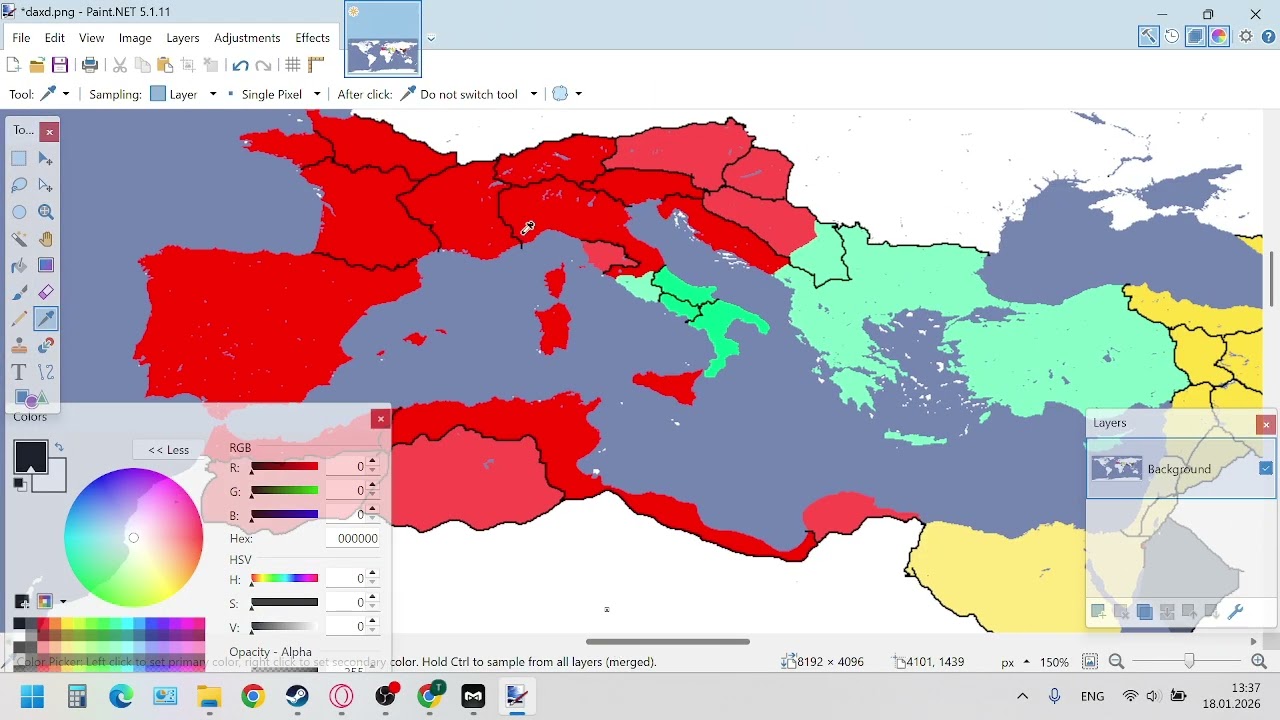Image resolution: width=1280 pixels, height=720 pixels.
Task: Select the Recolor tool
Action: click(x=46, y=346)
